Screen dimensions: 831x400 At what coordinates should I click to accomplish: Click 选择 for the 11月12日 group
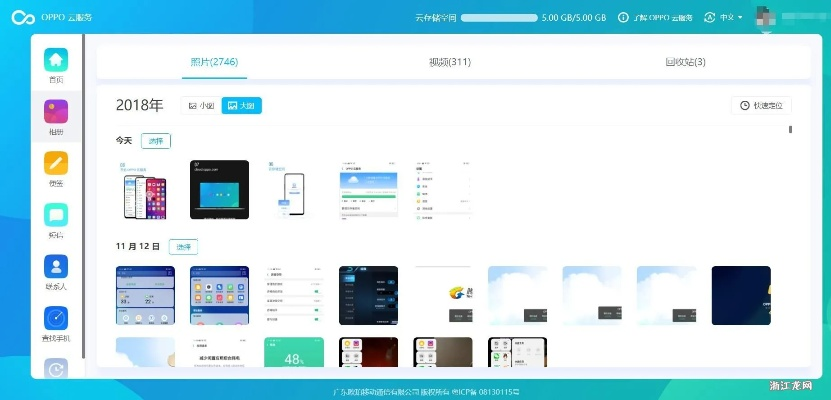coord(183,246)
